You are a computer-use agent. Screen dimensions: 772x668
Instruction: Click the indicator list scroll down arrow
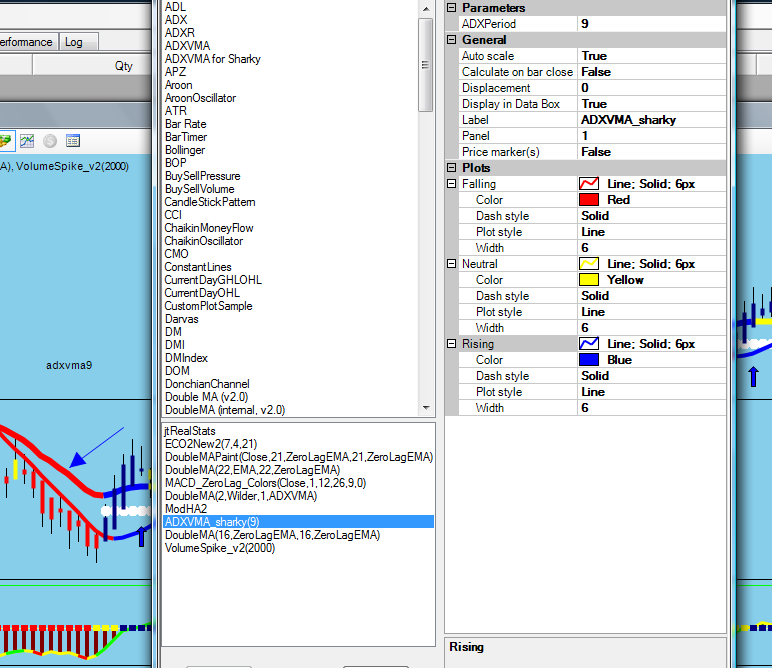click(426, 408)
